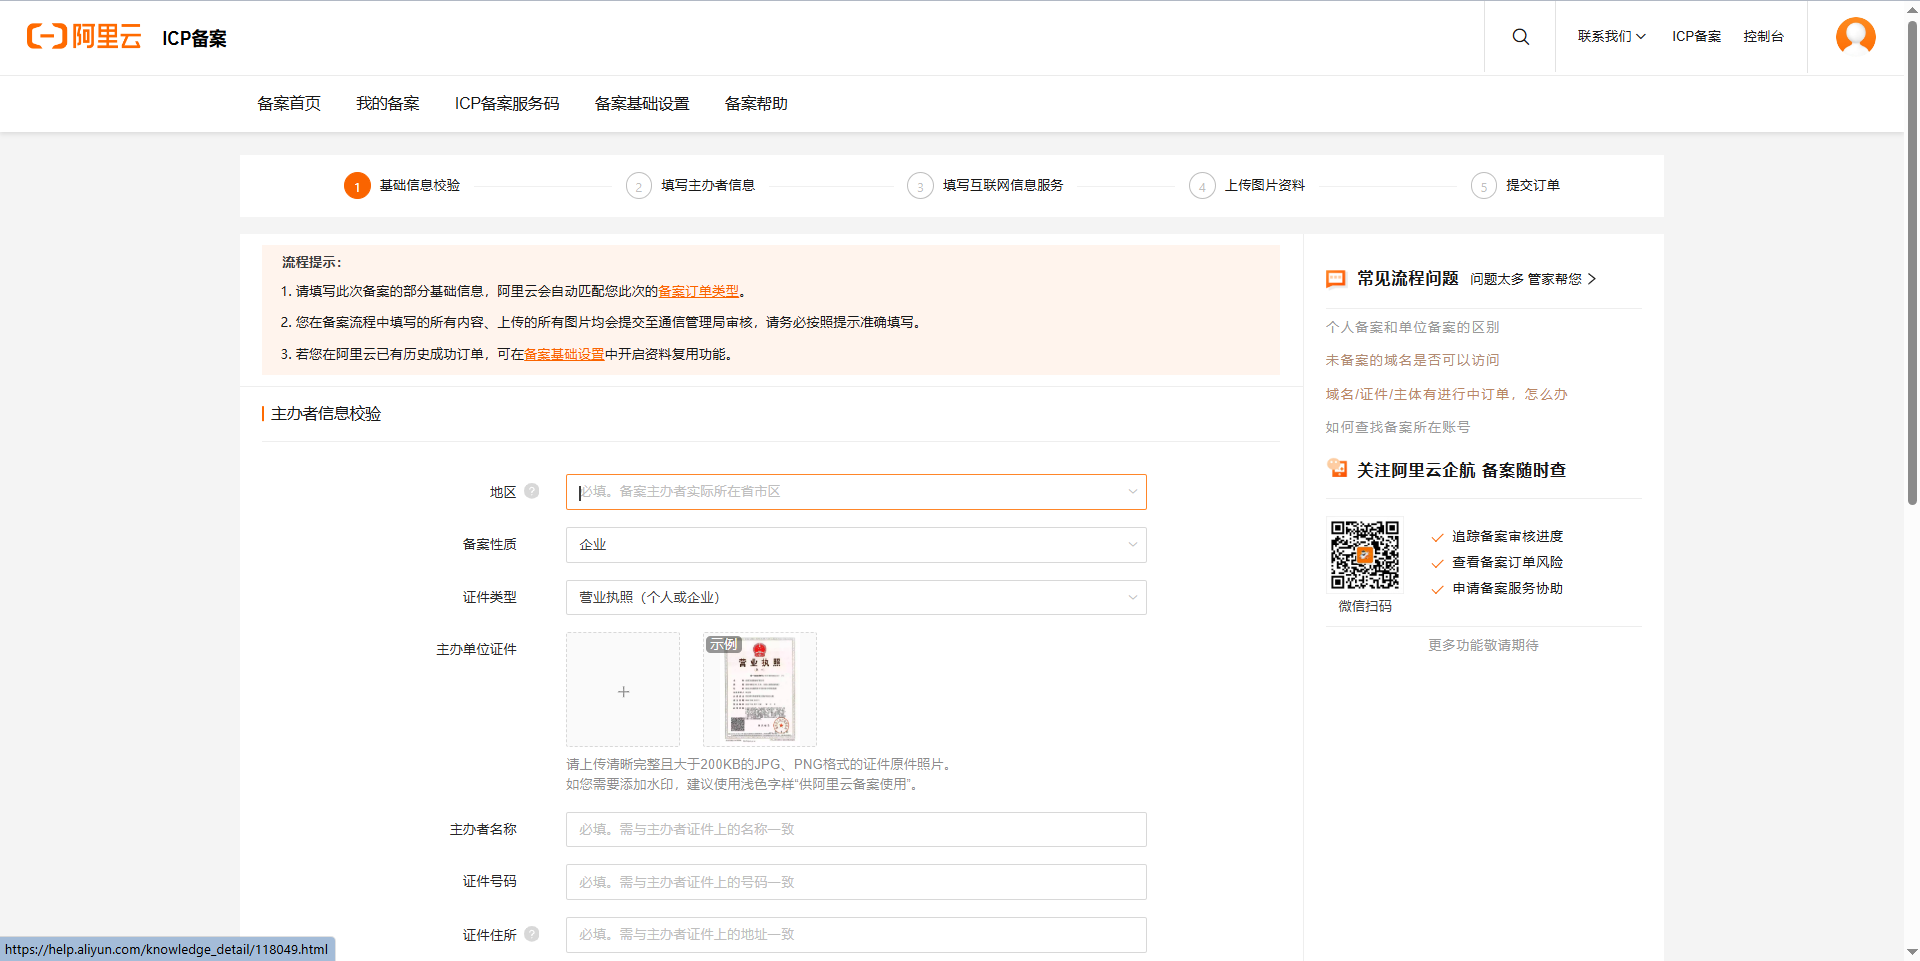1920x961 pixels.
Task: Open the user avatar menu
Action: 1856,37
